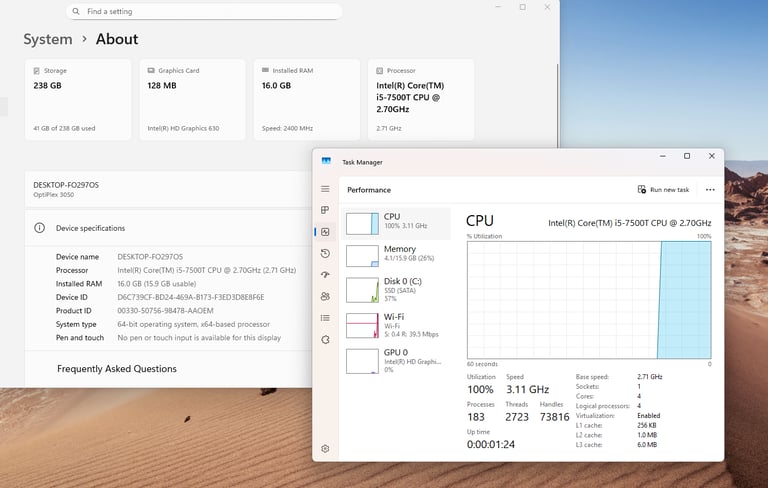768x488 pixels.
Task: Click the Memory mini graph thumbnail
Action: [x=362, y=256]
